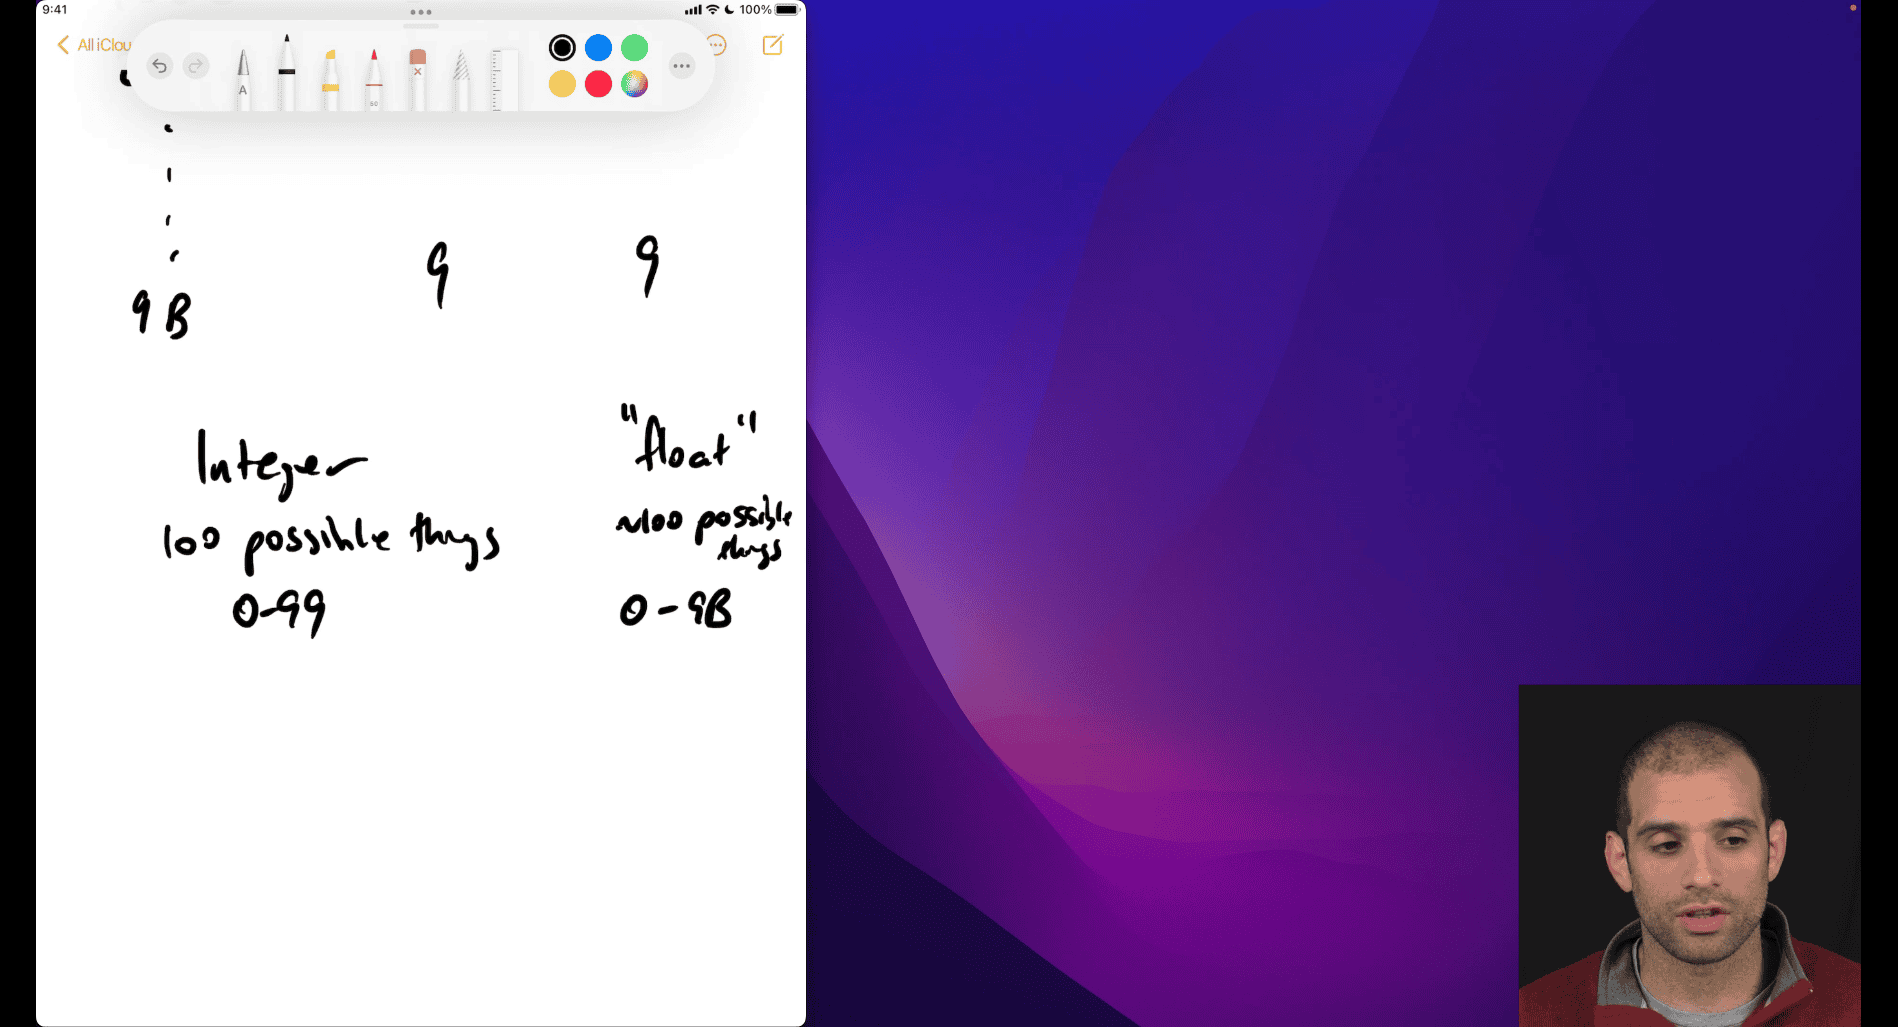Viewport: 1898px width, 1027px height.
Task: Open the rainbow color picker wheel
Action: pos(634,84)
